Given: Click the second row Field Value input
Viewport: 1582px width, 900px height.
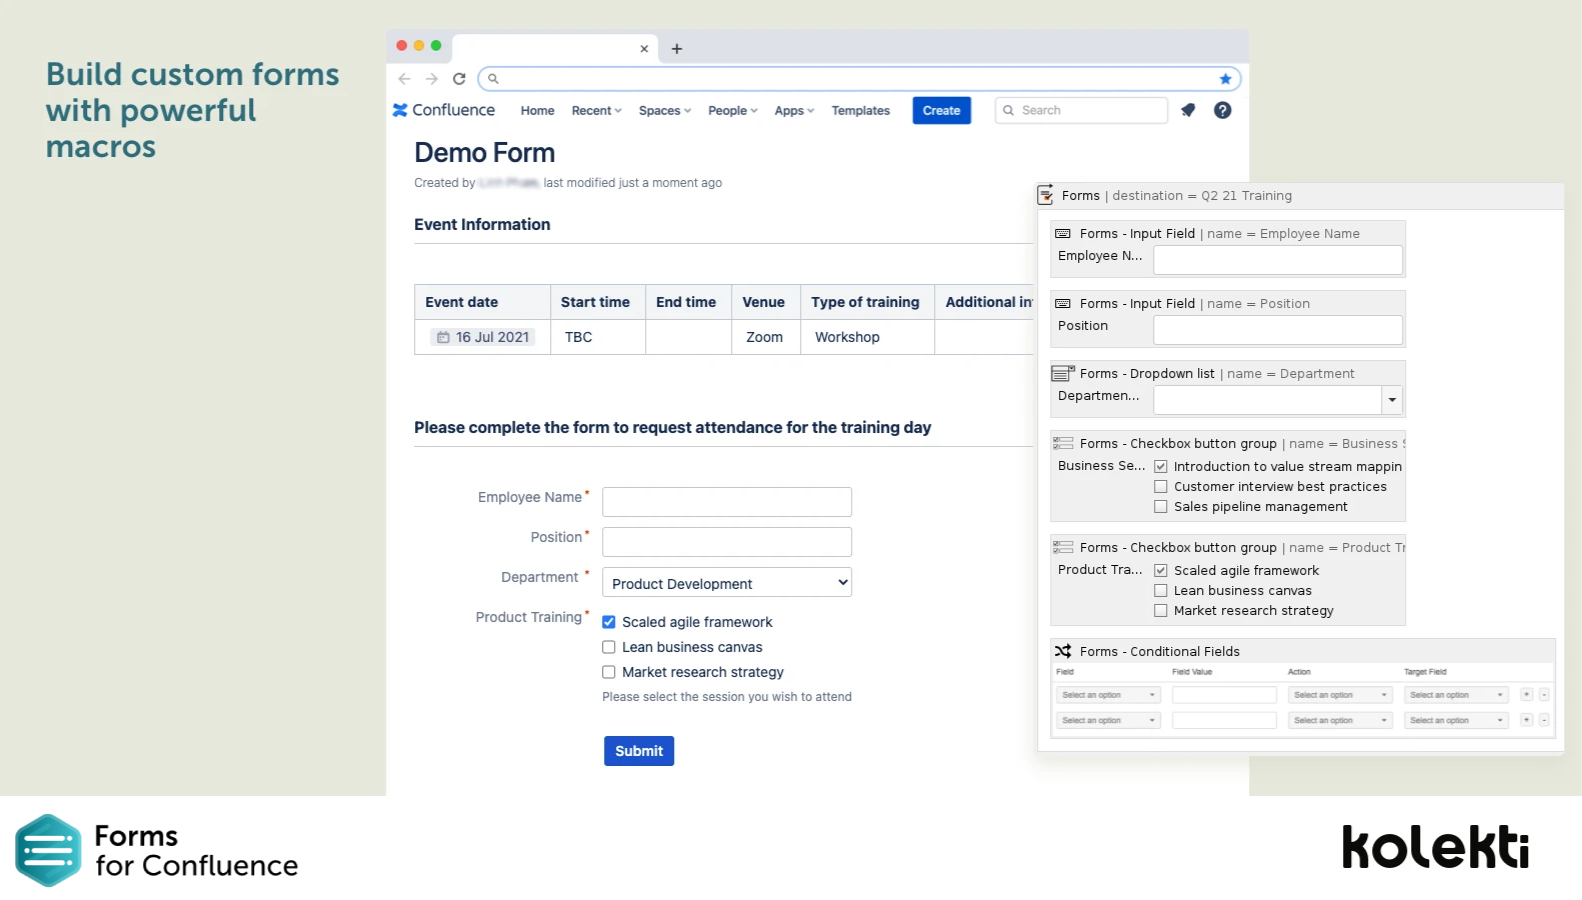Looking at the screenshot, I should tap(1224, 720).
